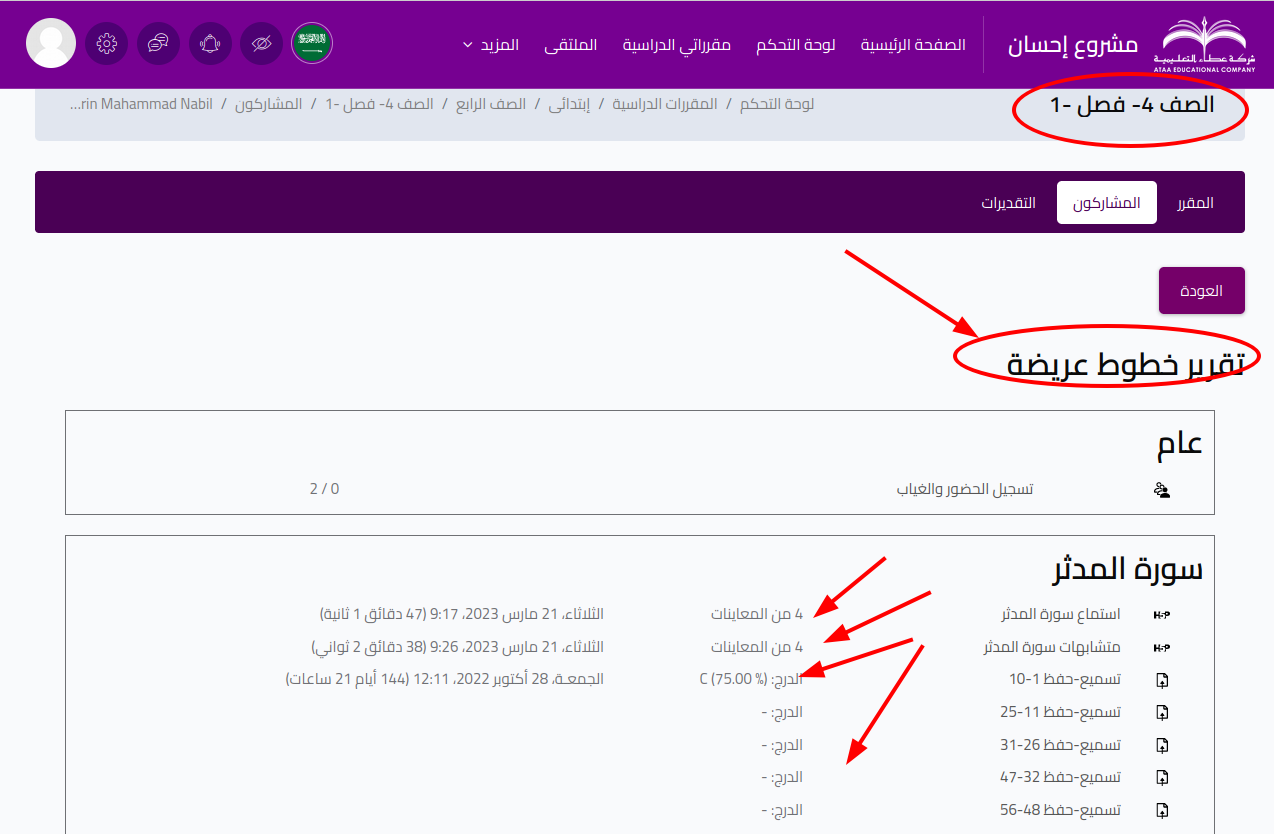
Task: Select the المشاركون tab
Action: tap(1106, 203)
